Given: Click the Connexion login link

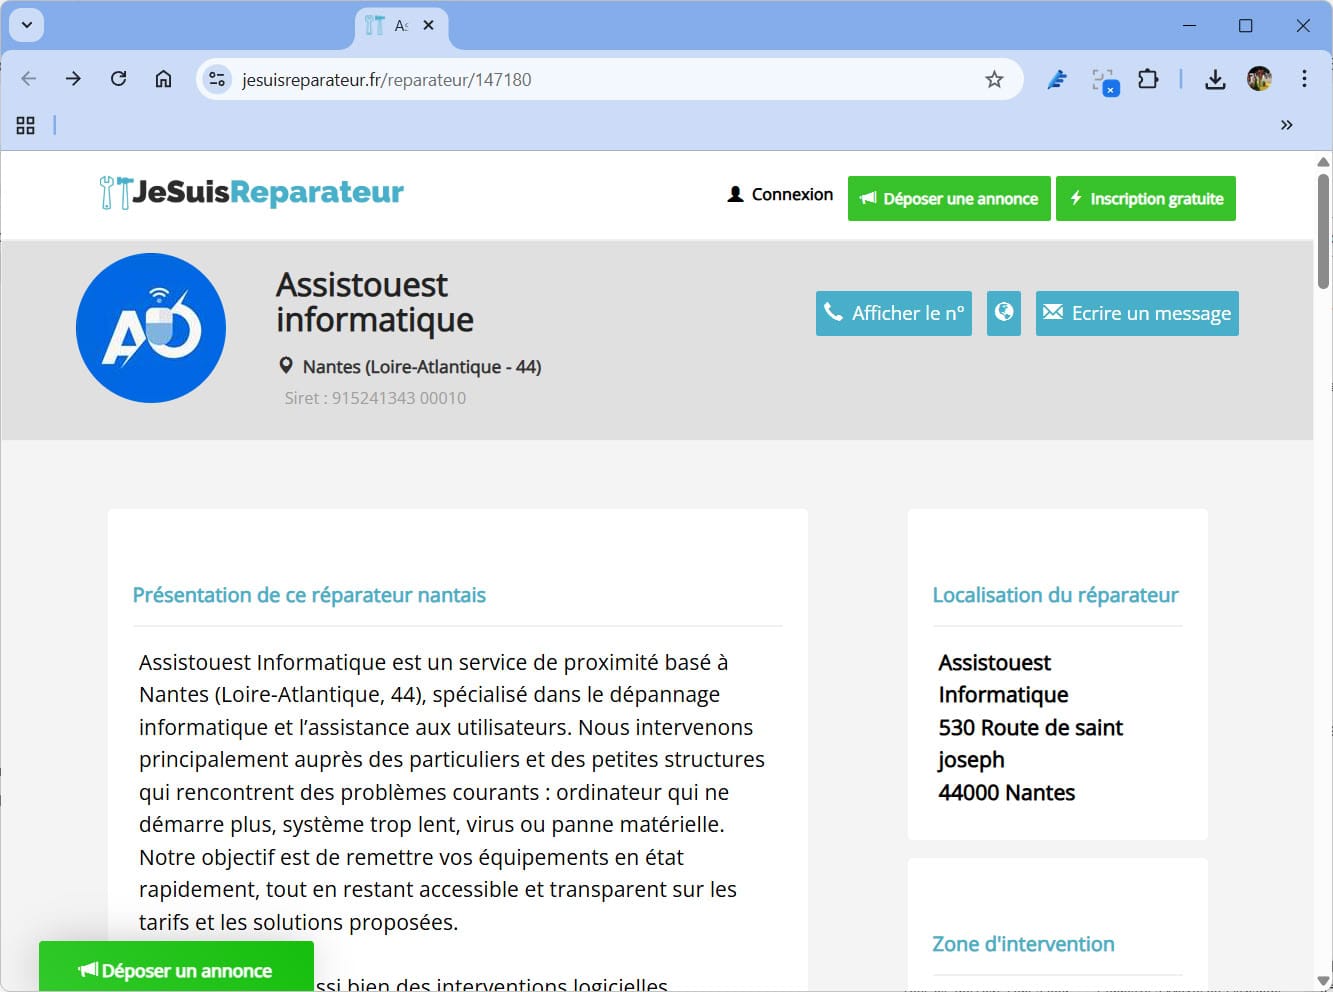Looking at the screenshot, I should click(x=780, y=194).
